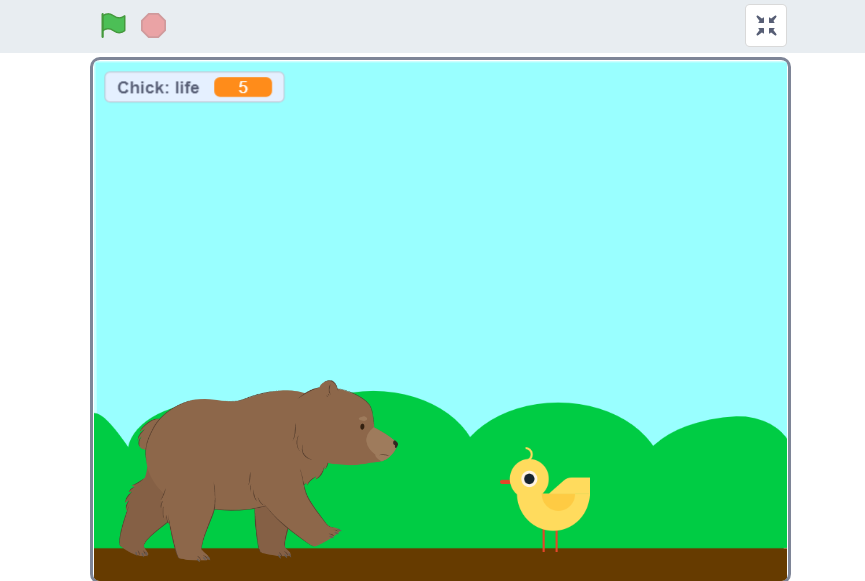Click the chick's orange beak
This screenshot has height=581, width=865.
505,481
